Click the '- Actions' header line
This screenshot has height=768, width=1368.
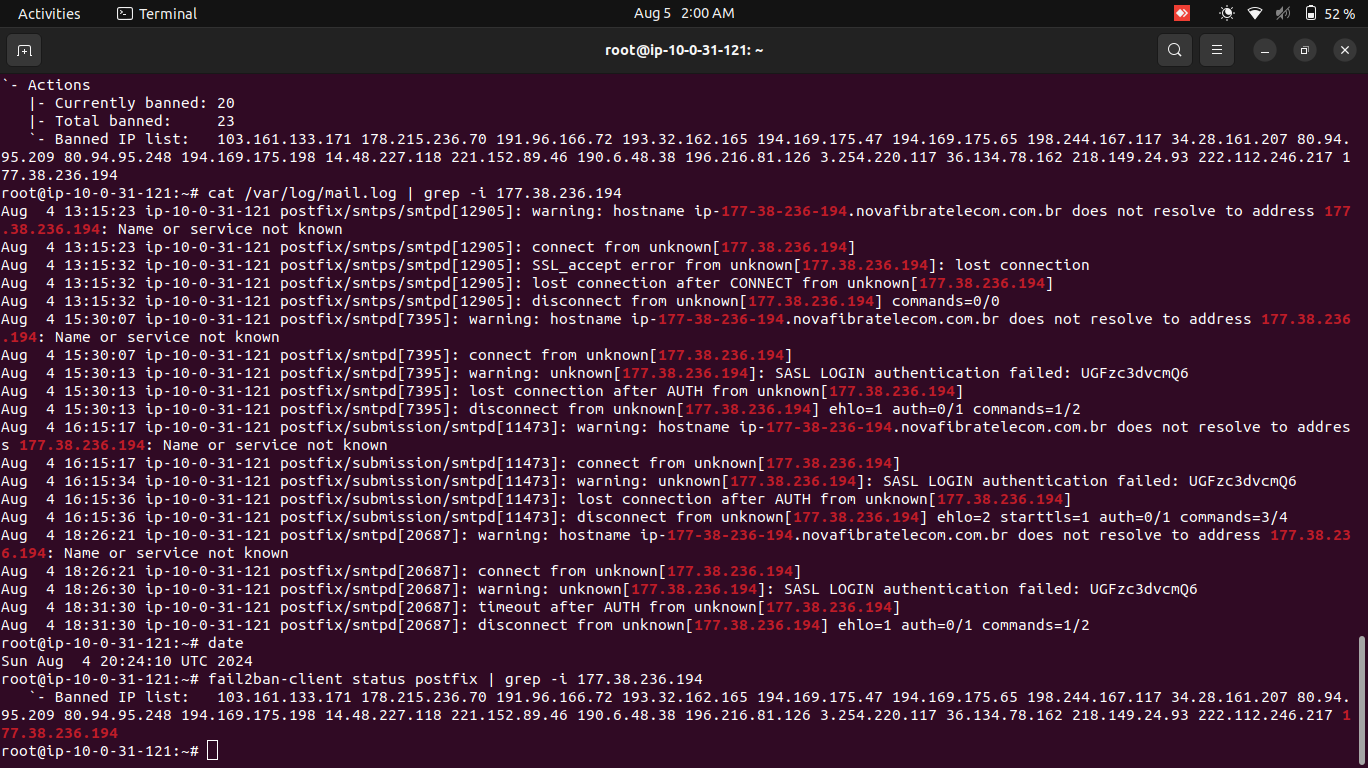[46, 85]
